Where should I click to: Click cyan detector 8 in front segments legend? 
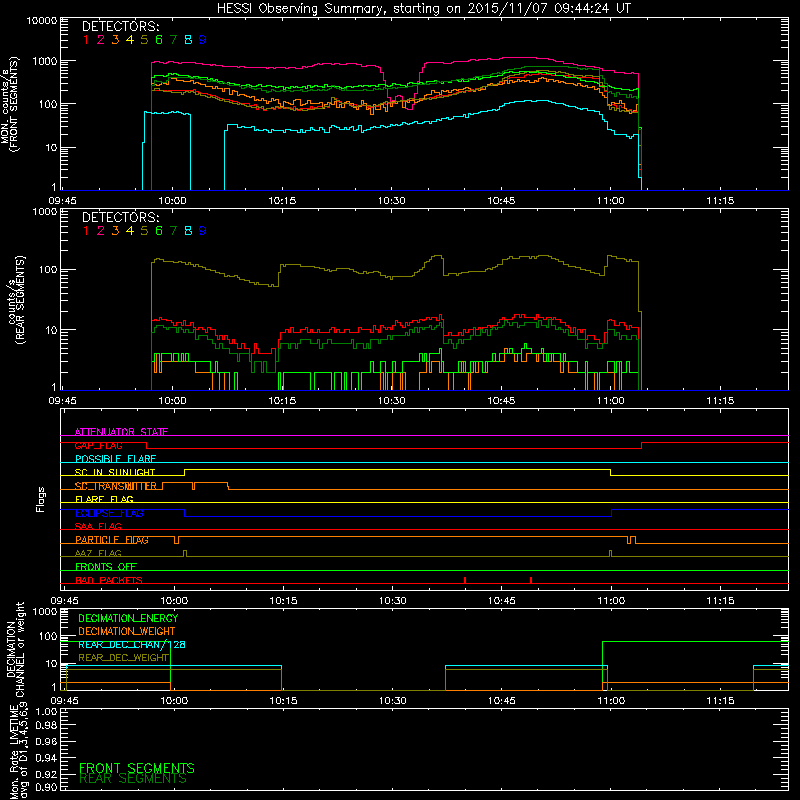188,40
